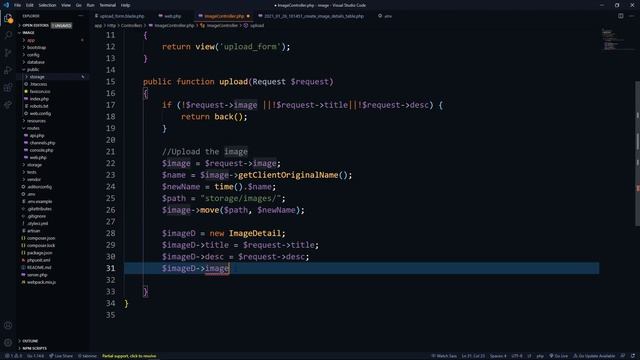Open the Edit menu
Viewport: 640px width, 360px height.
coord(30,5)
